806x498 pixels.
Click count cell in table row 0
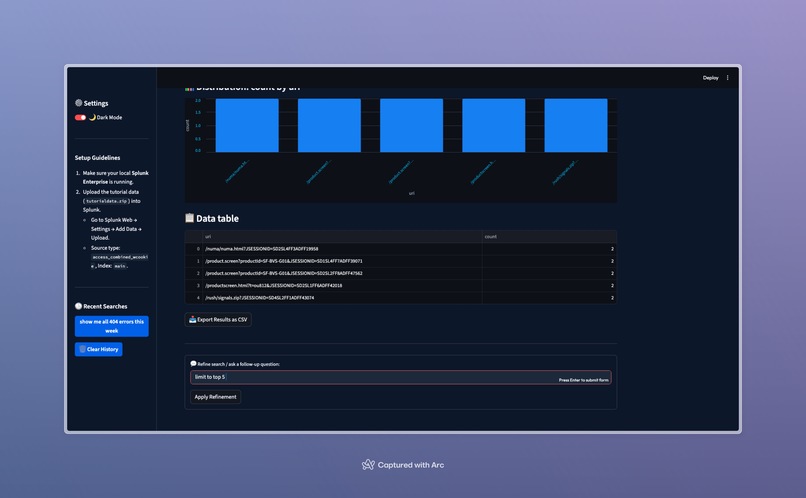[549, 249]
